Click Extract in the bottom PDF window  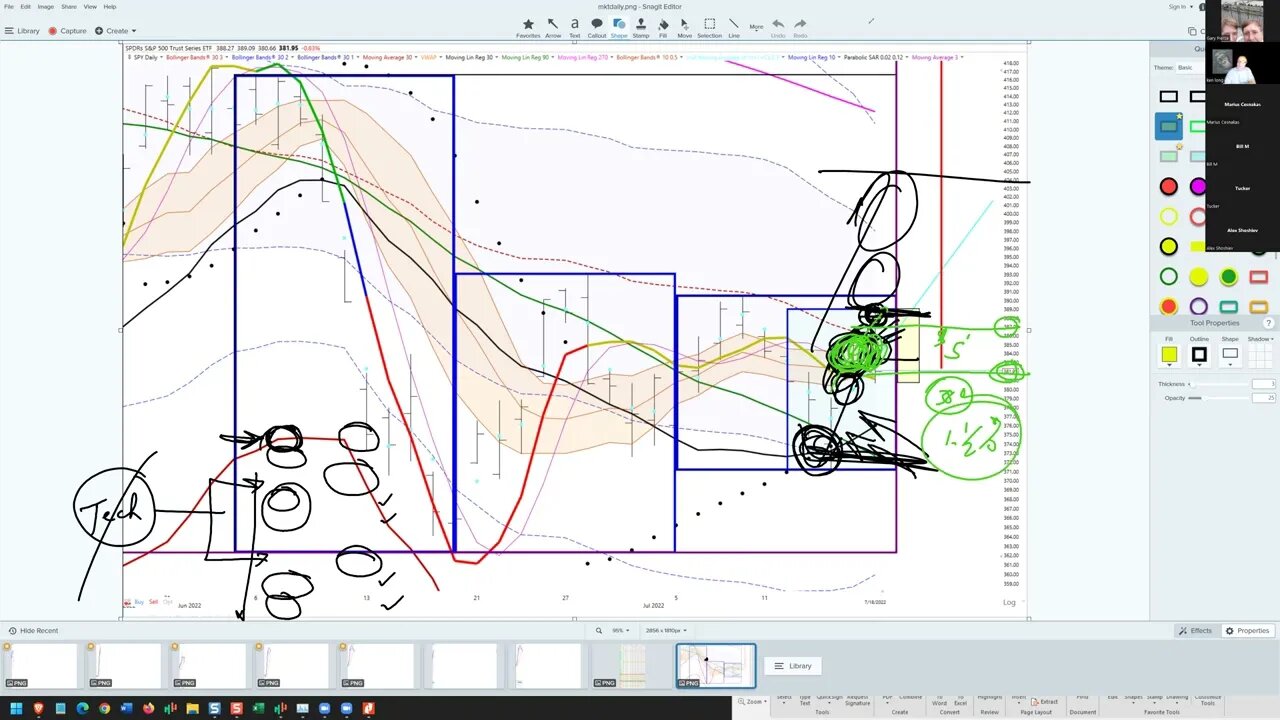[x=1045, y=702]
